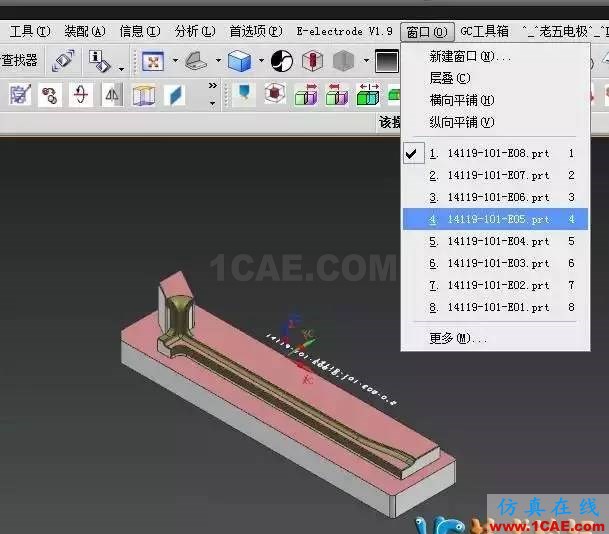Expand toolbar overflow double chevron
Image resolution: width=609 pixels, height=534 pixels.
[212, 85]
